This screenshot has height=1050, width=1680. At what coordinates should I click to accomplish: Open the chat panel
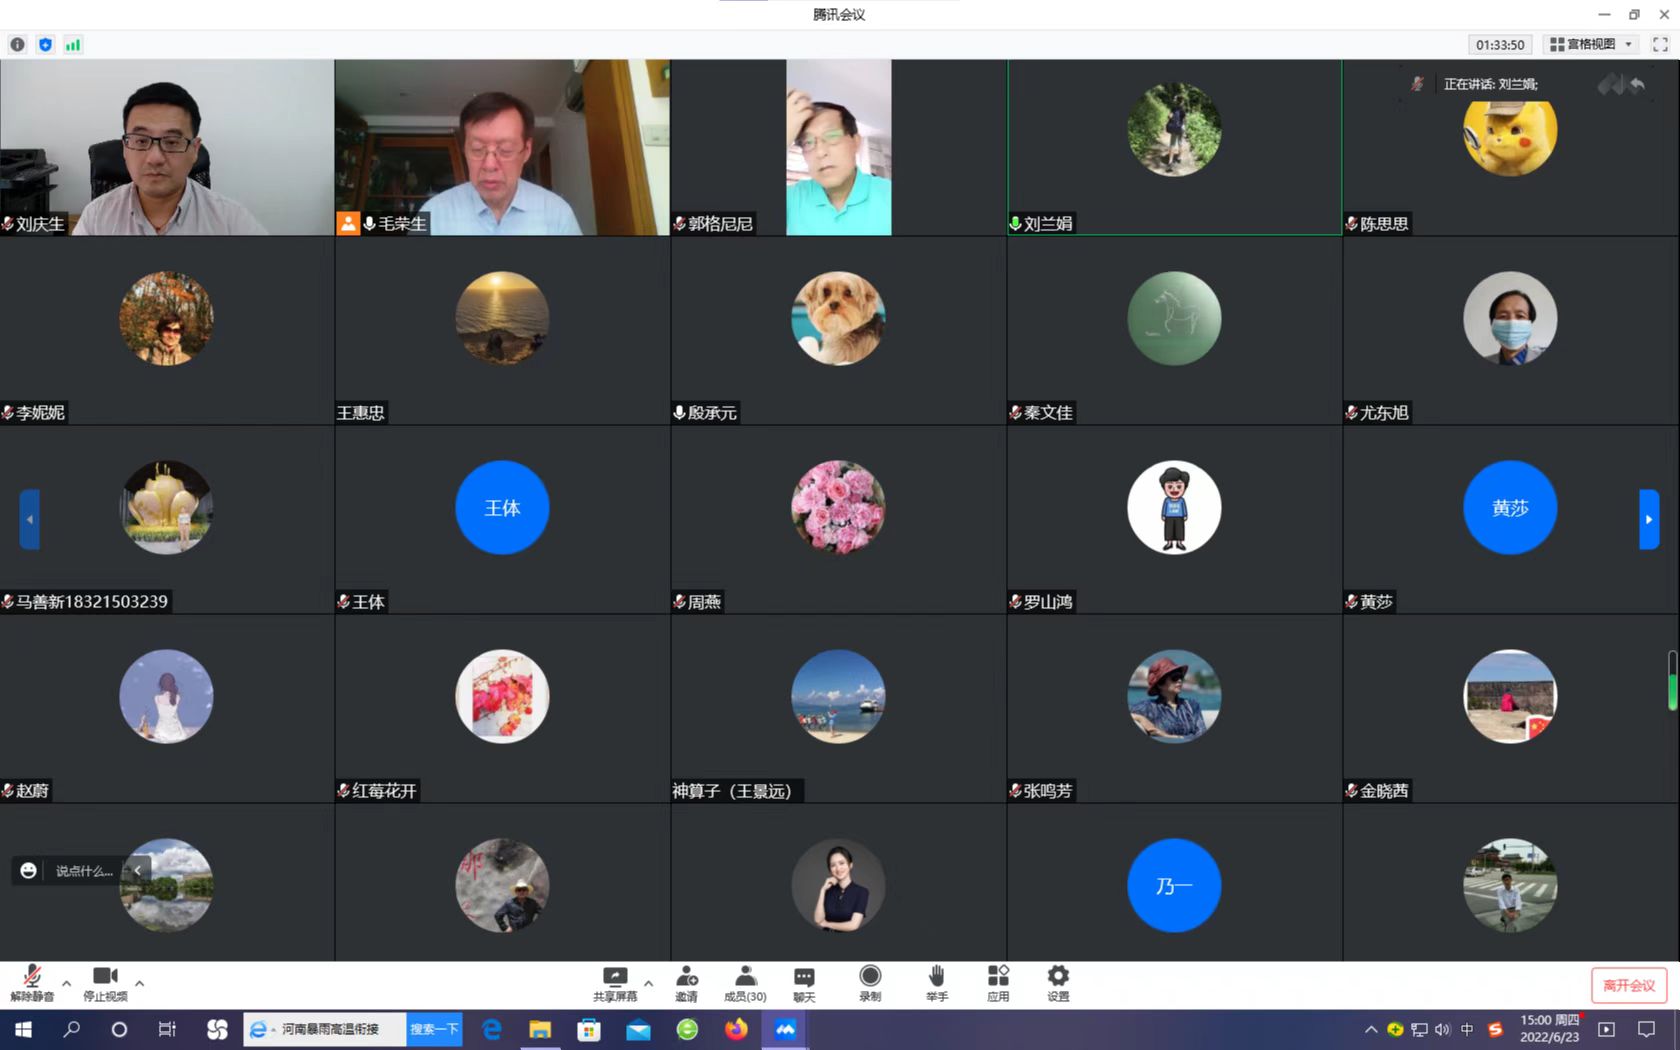(804, 983)
